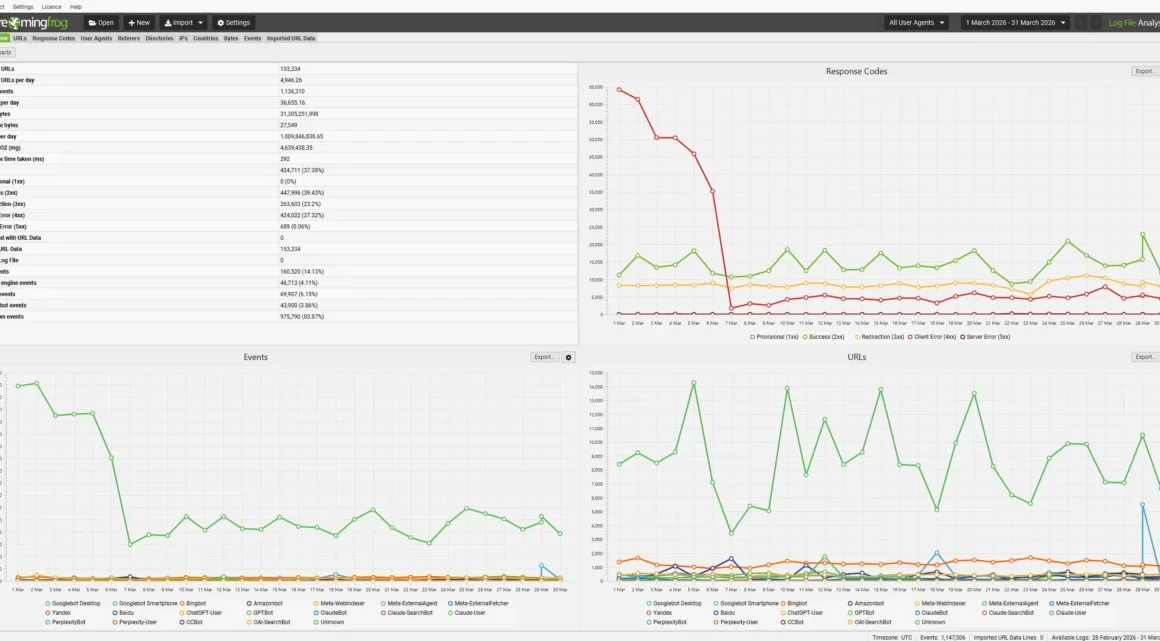Select Googlebot Smartphone legend in URLs chart
The image size is (1160, 641).
pos(745,603)
